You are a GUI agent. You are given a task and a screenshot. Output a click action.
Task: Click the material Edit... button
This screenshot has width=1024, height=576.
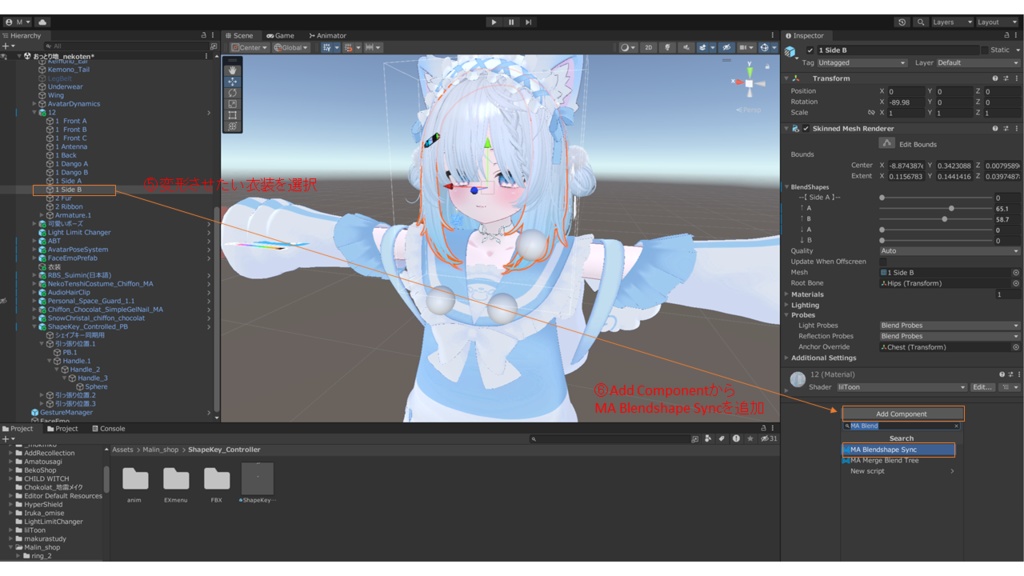pos(982,387)
